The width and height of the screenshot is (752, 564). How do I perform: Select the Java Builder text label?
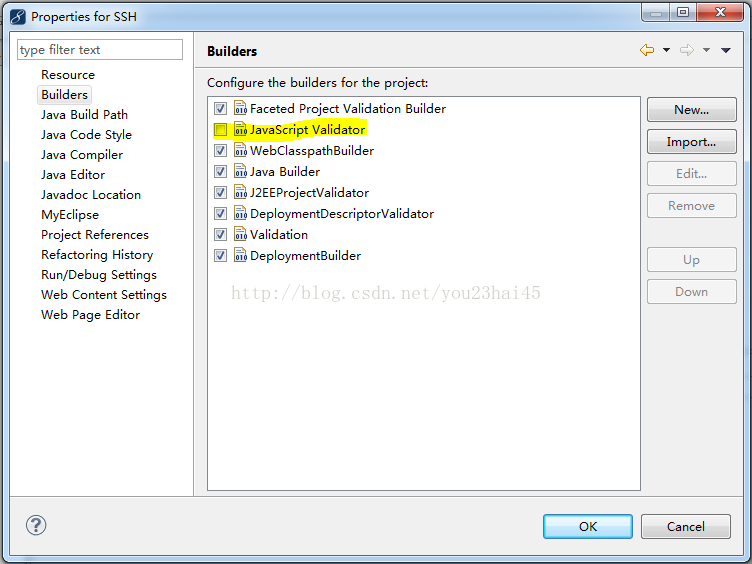click(x=285, y=172)
